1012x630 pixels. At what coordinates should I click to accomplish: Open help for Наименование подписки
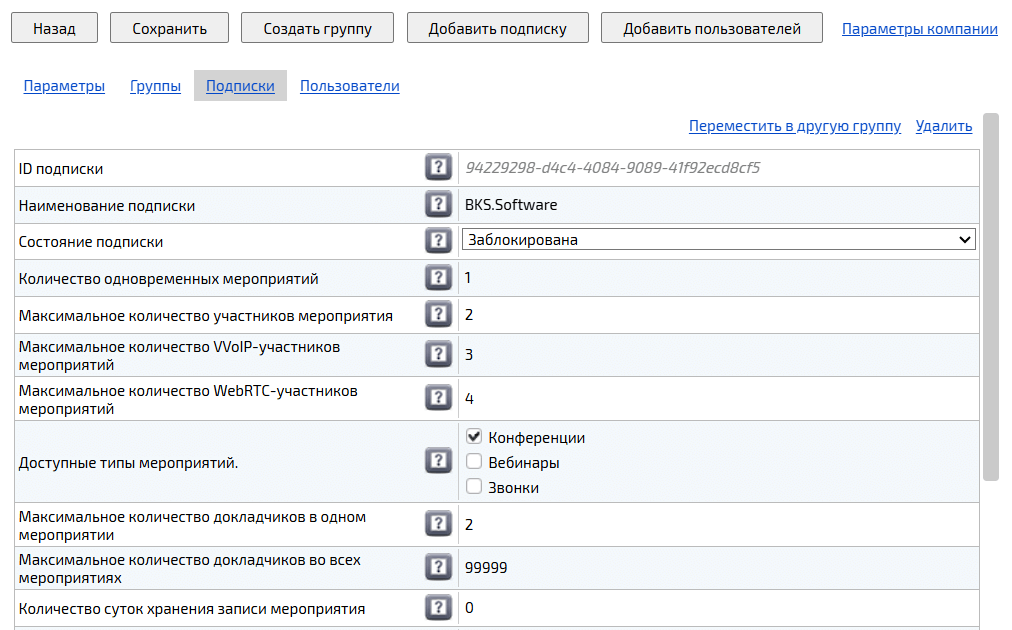coord(438,204)
